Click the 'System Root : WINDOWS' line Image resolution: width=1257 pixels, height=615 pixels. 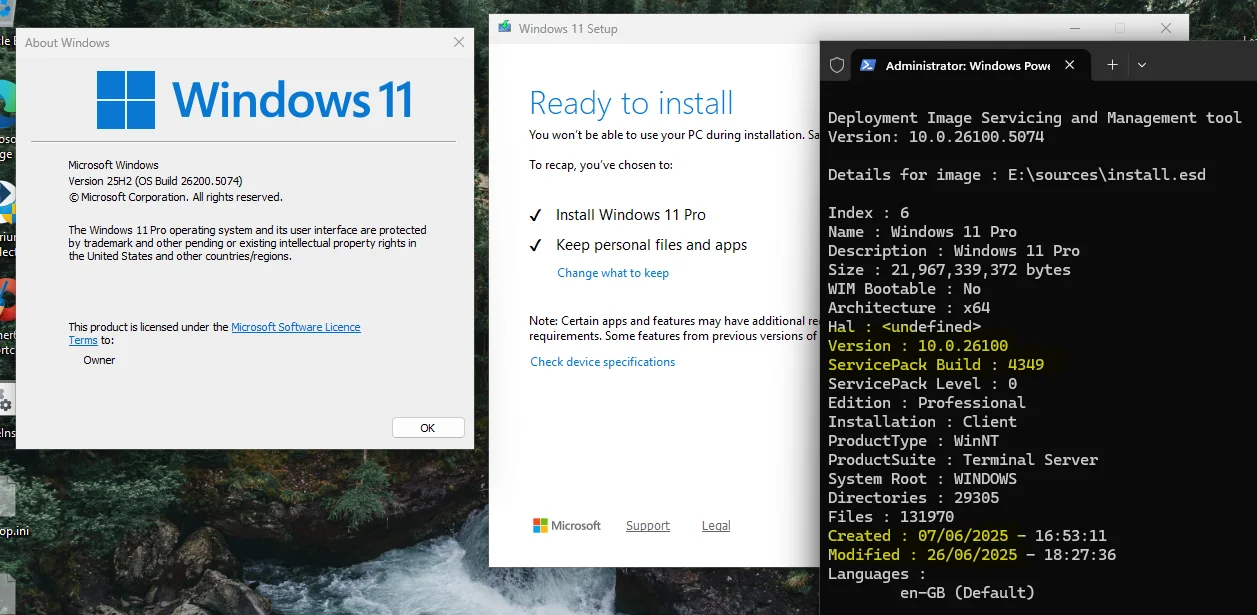pyautogui.click(x=922, y=479)
